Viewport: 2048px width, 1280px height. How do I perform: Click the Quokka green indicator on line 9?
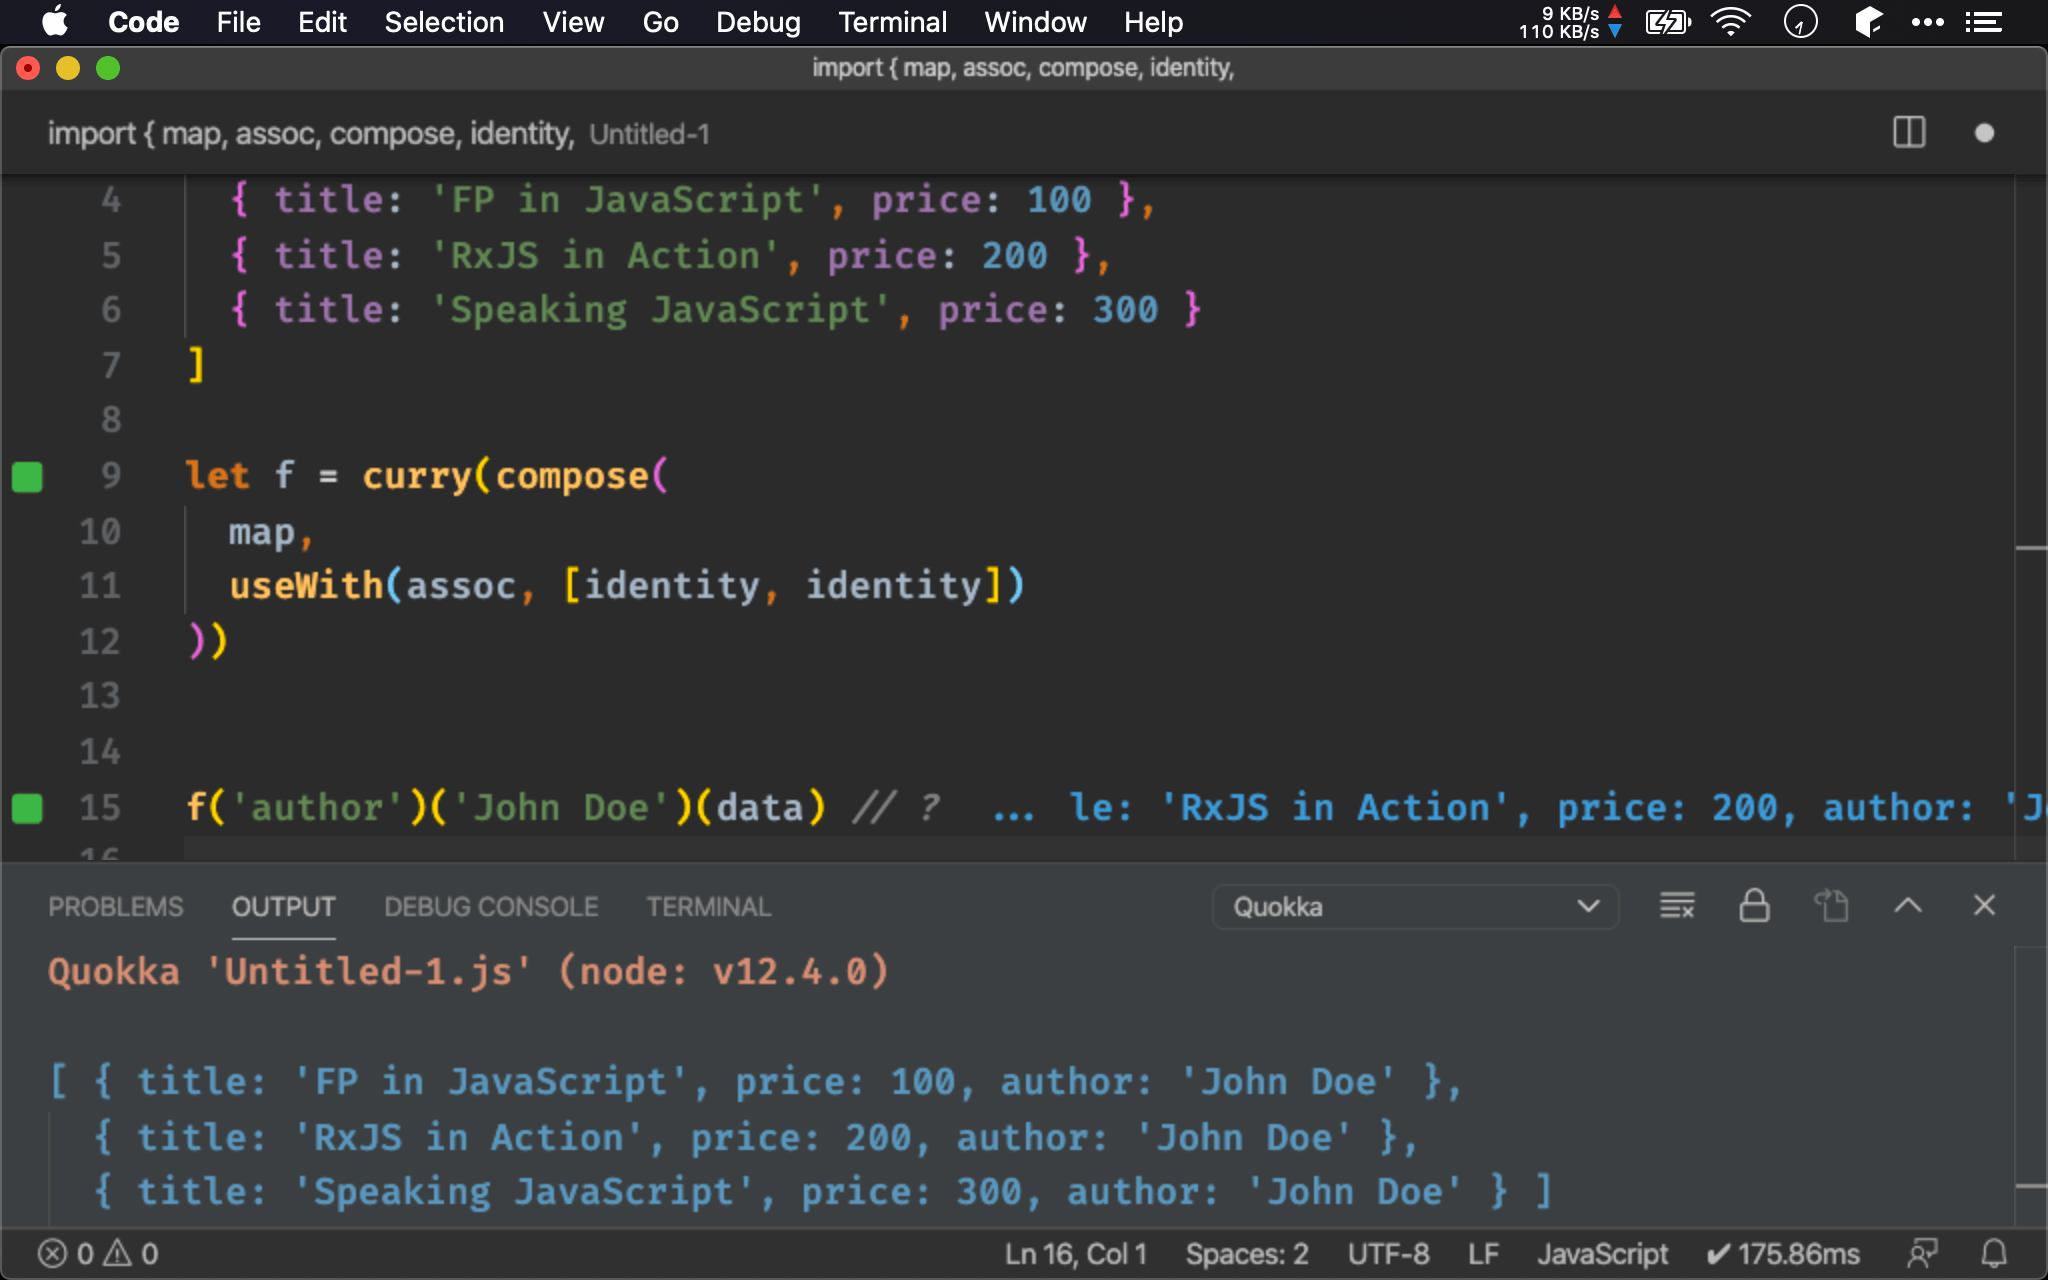coord(27,477)
